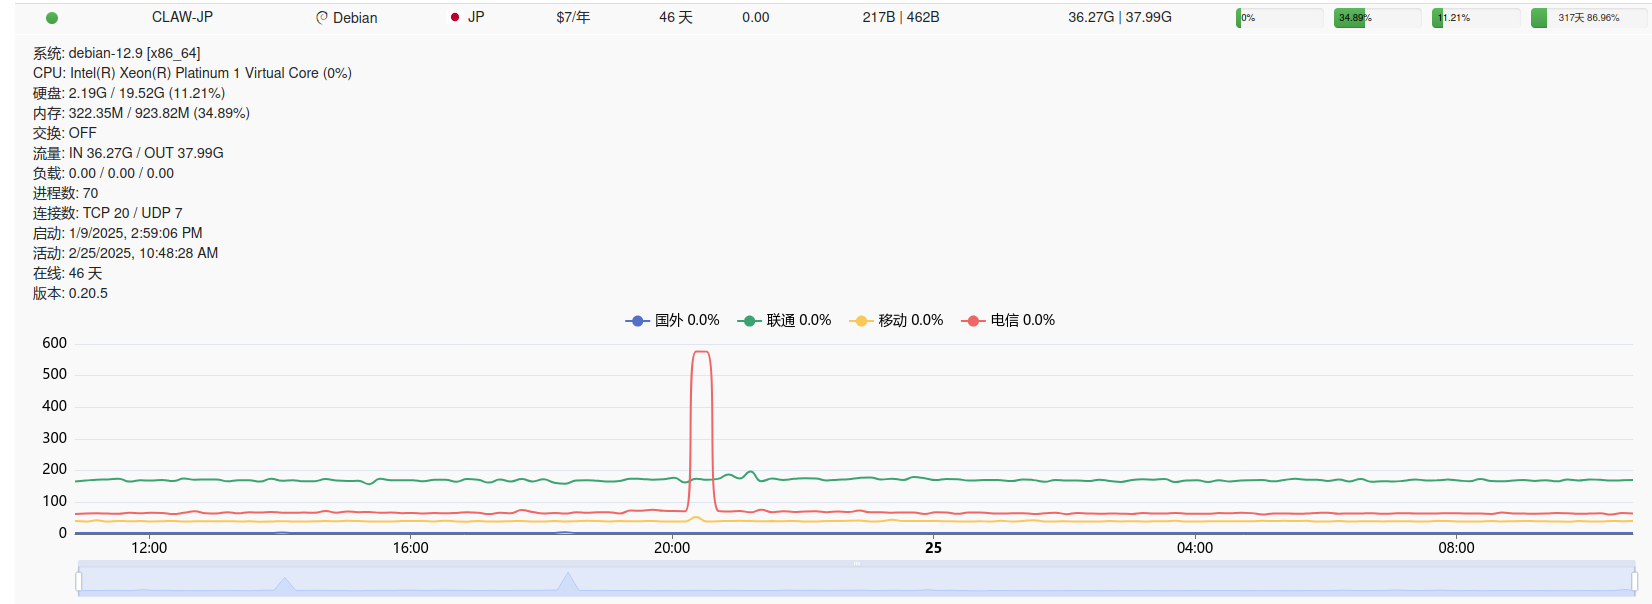Click the 硬盘: 2.19G / 19.52G line
This screenshot has height=604, width=1652.
coord(129,93)
